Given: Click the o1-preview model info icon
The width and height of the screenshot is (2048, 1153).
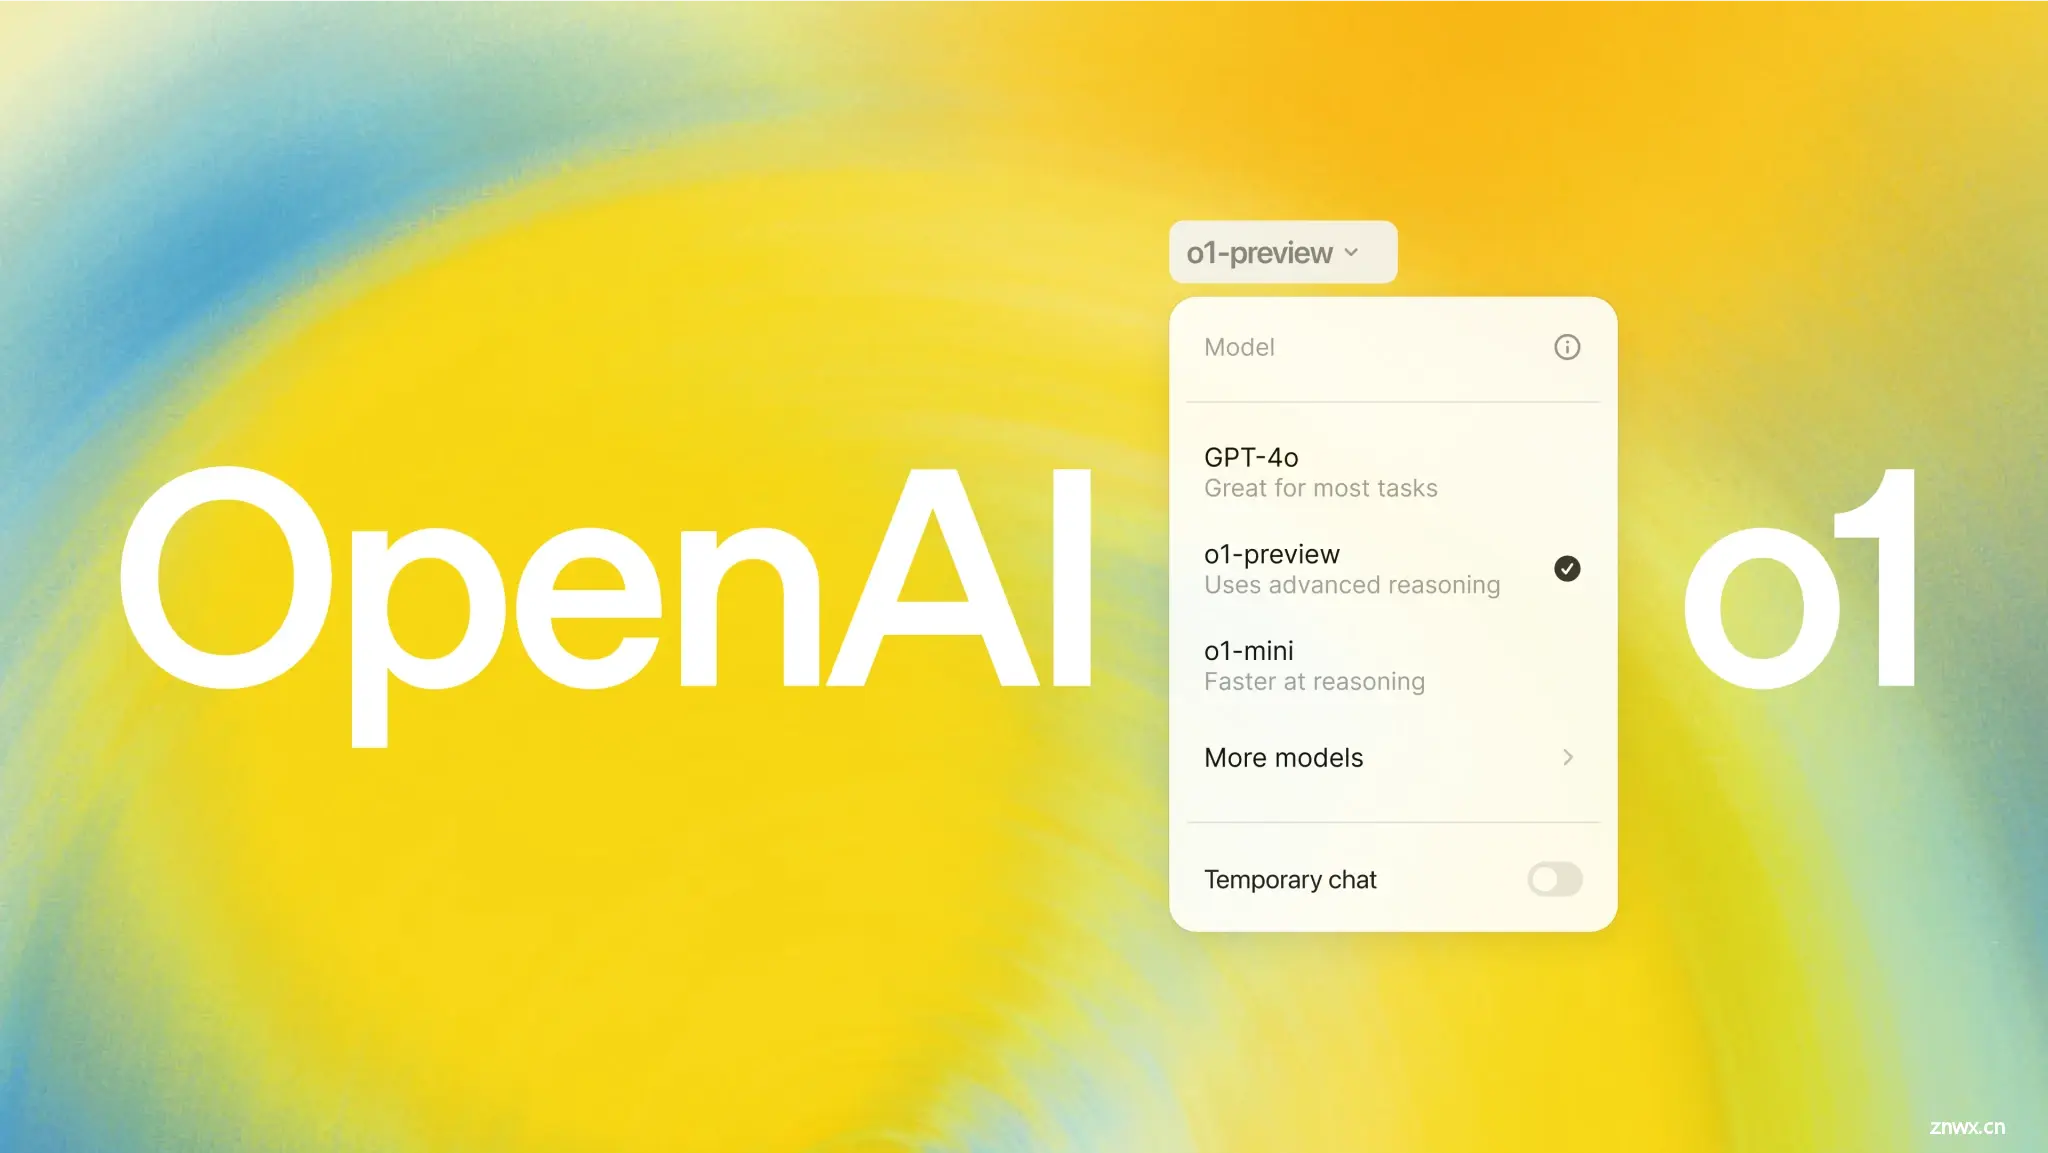Looking at the screenshot, I should pos(1566,347).
